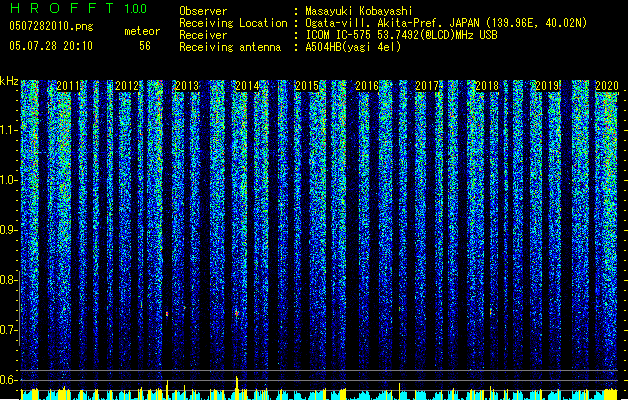This screenshot has height=400, width=629.
Task: Click the 1.0 frequency axis label
Action: [x=8, y=180]
